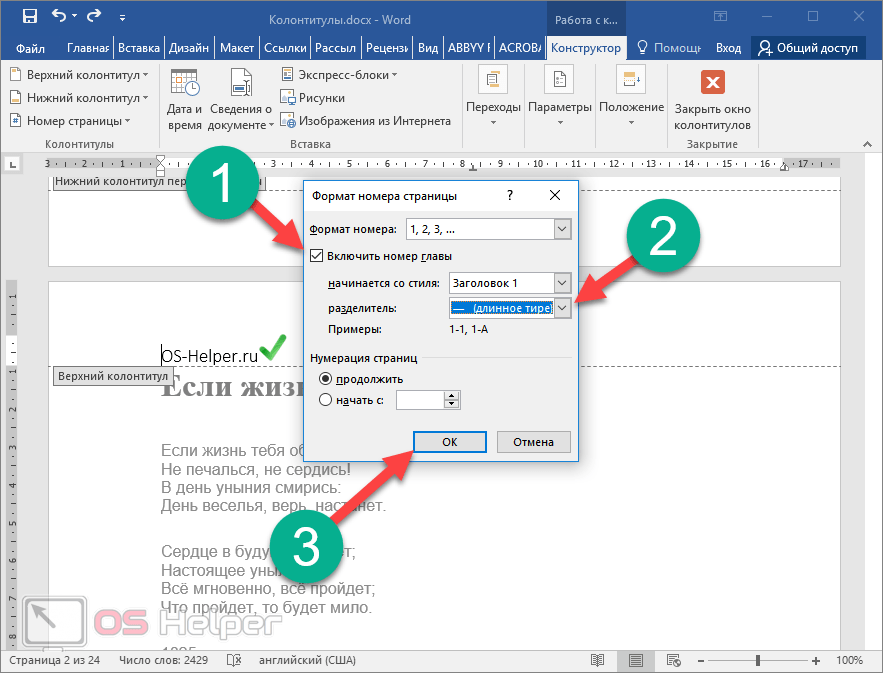Select the Start at radio button
The width and height of the screenshot is (883, 673).
pos(325,400)
